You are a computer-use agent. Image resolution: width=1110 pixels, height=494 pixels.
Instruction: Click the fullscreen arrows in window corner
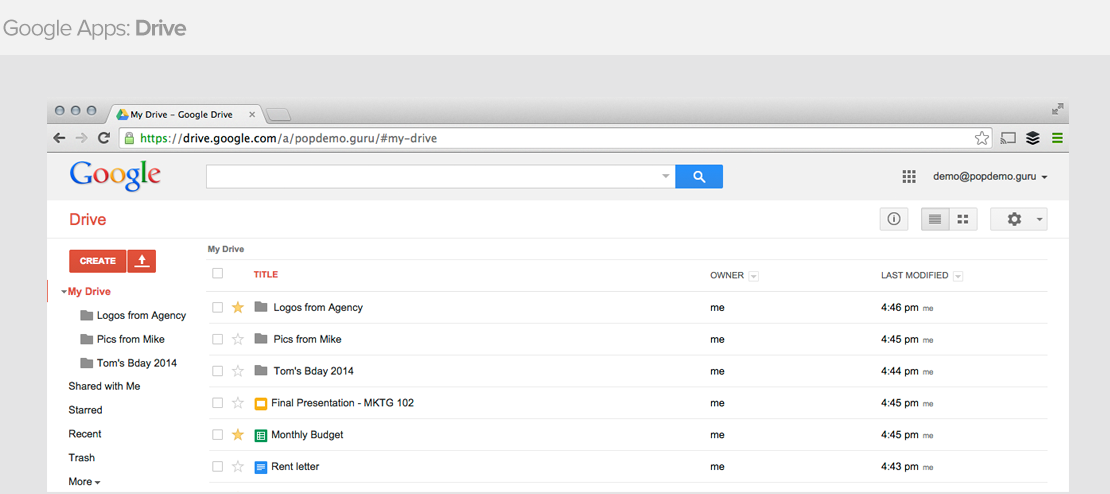click(x=1058, y=110)
